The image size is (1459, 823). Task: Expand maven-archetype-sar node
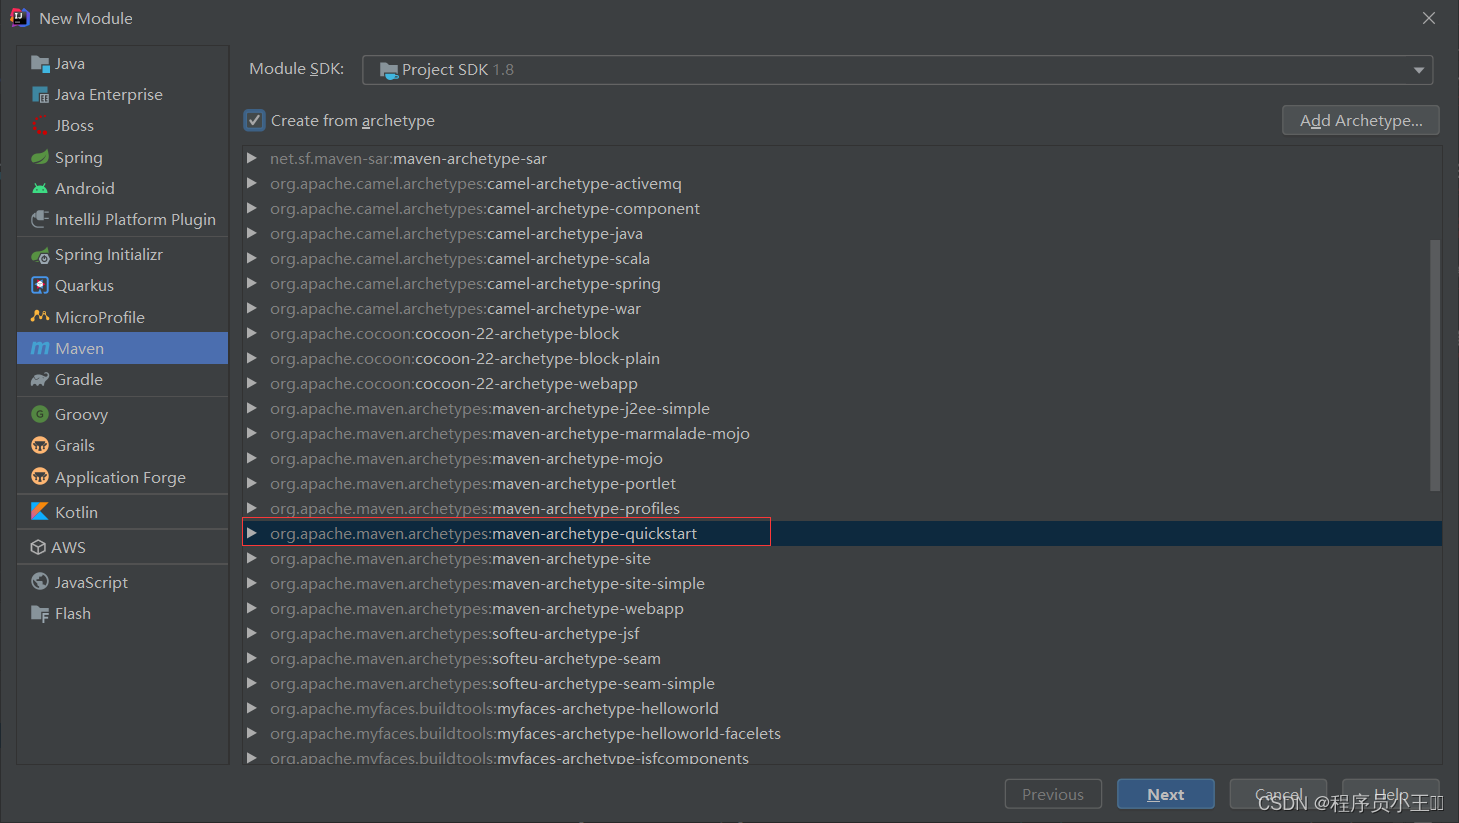tap(252, 159)
